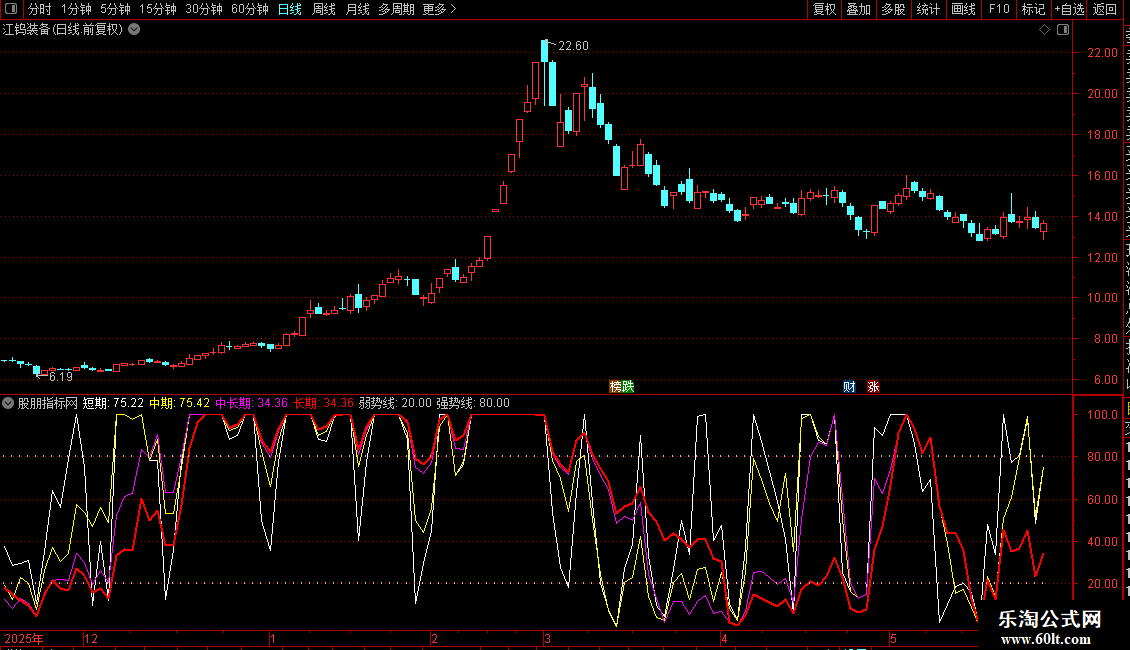Select the 周线 weekly period tab
The width and height of the screenshot is (1130, 650).
[x=324, y=9]
